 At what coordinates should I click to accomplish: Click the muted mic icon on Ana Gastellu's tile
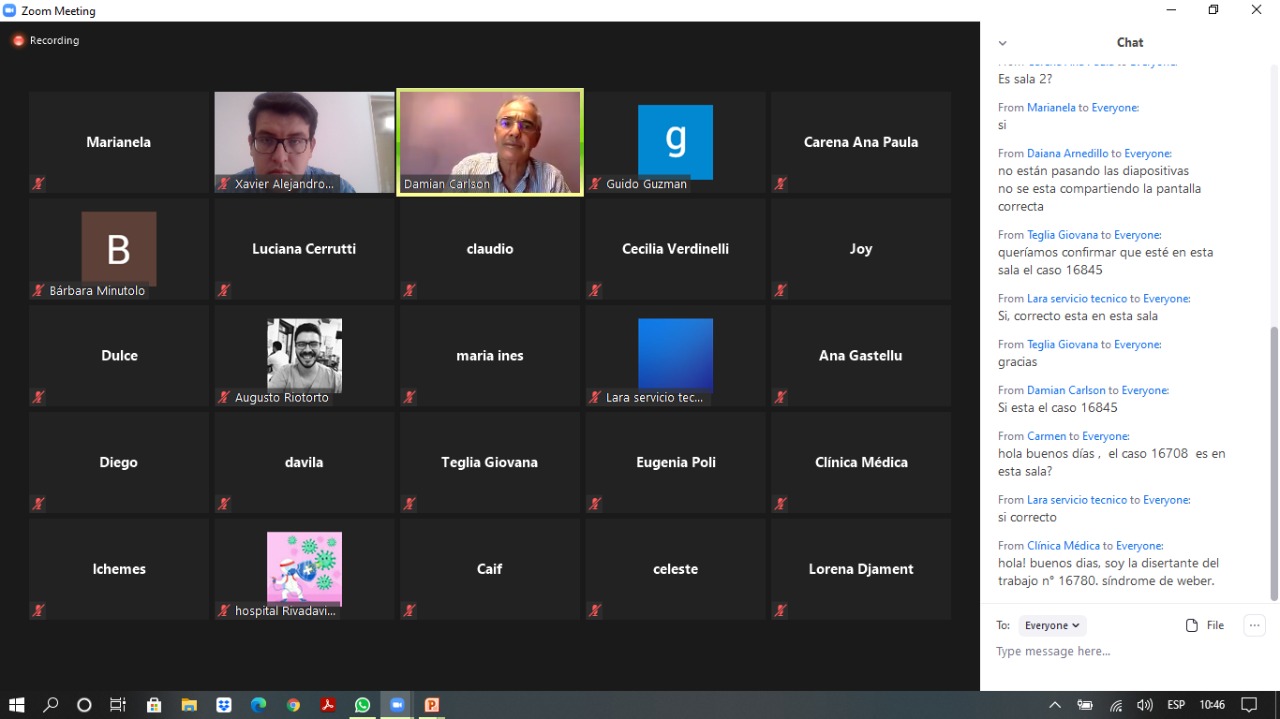pyautogui.click(x=781, y=397)
